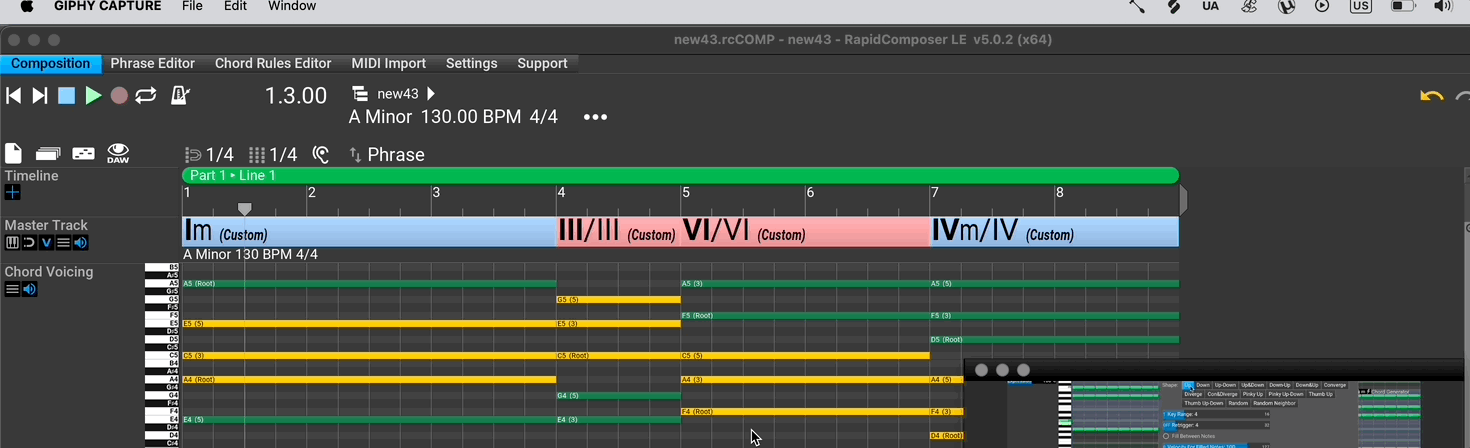Click the G5 (5) yellow note

tap(618, 300)
